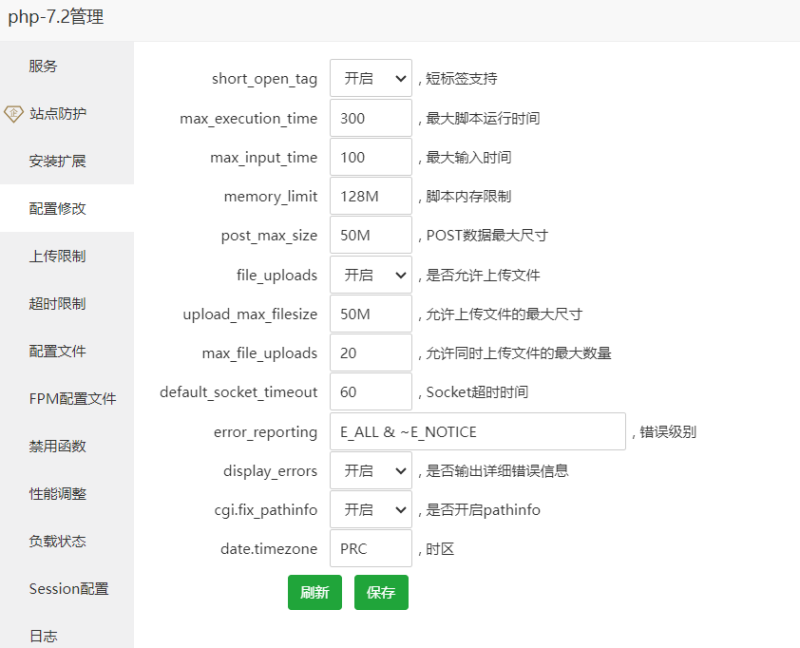Expand the short_open_tag dropdown
Image resolution: width=800 pixels, height=648 pixels.
click(371, 78)
